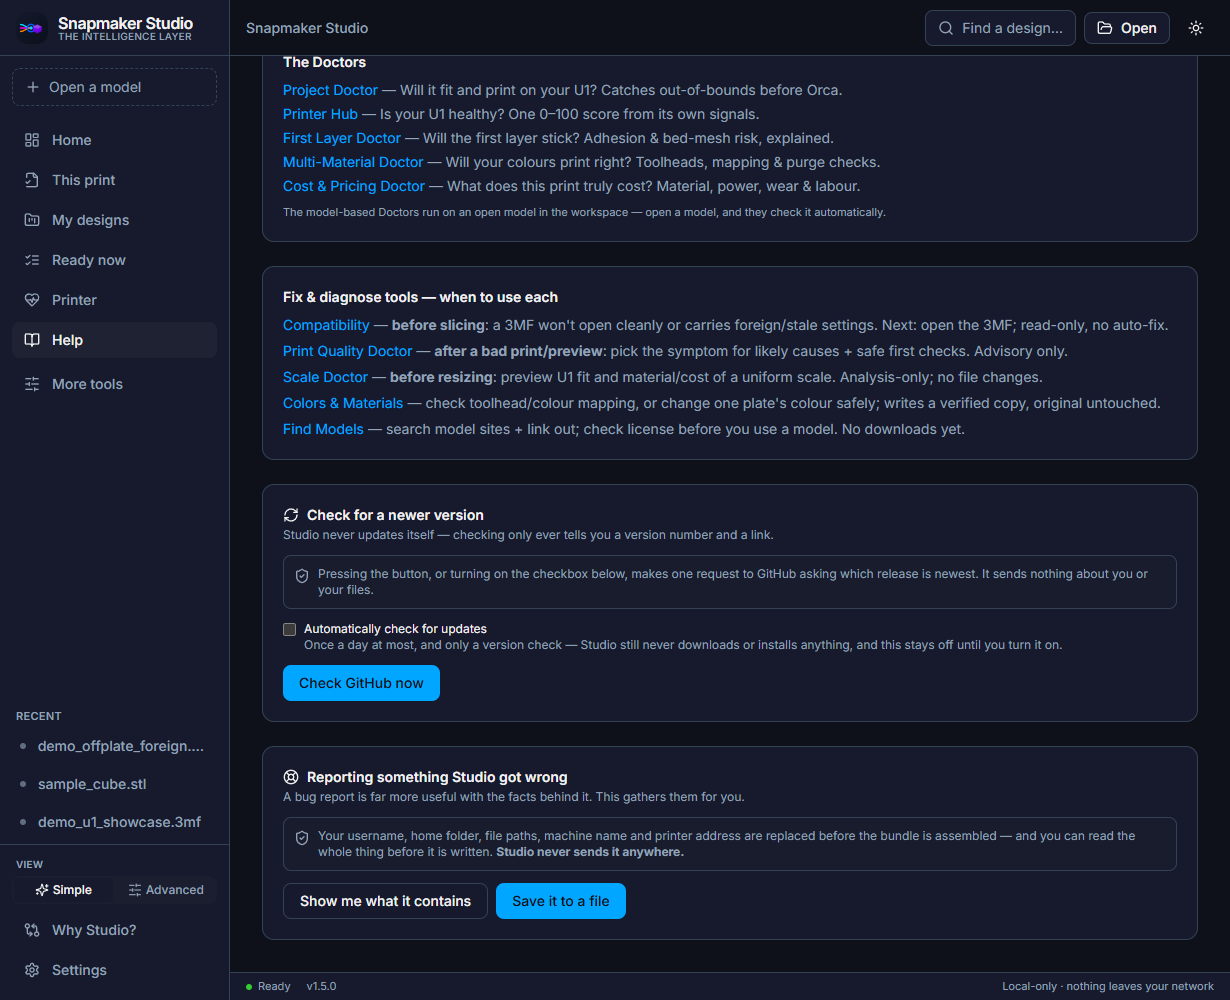1230x1000 pixels.
Task: Click 'Fix & diagnose tools' heading
Action: tap(420, 297)
